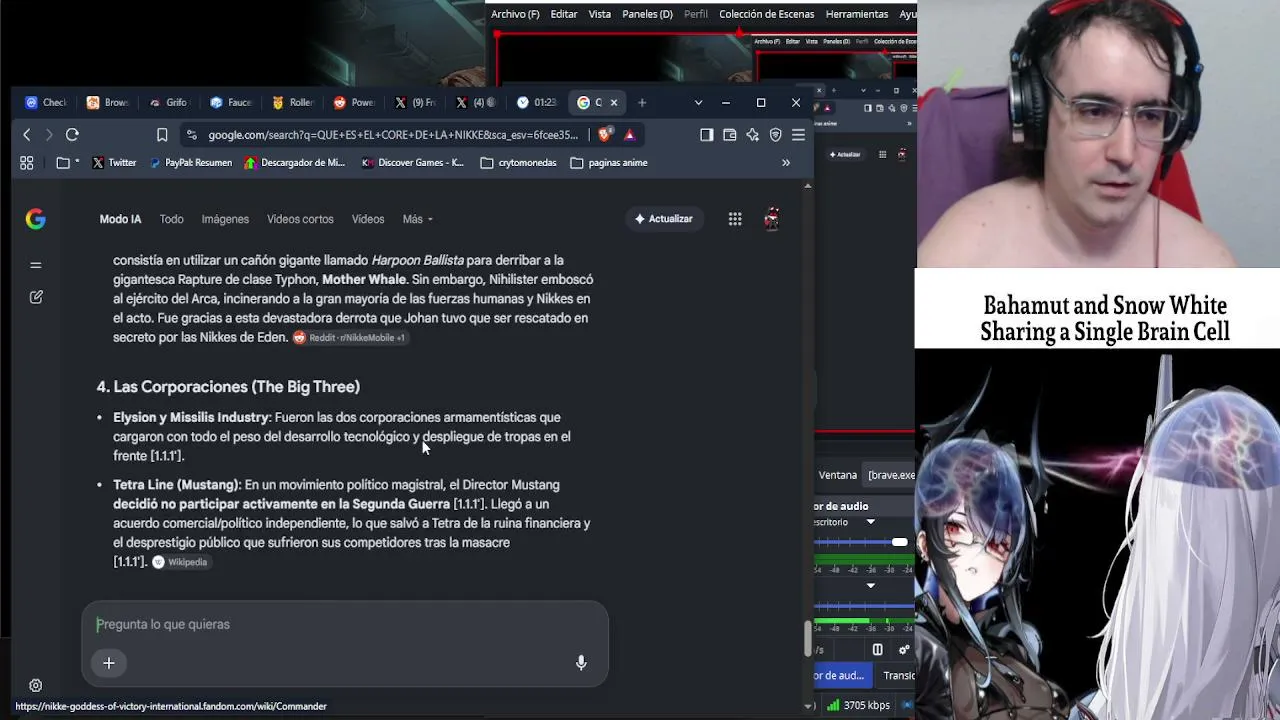Click the OBS Escritorio volume slider
Viewport: 1280px width, 720px height.
coord(861,542)
